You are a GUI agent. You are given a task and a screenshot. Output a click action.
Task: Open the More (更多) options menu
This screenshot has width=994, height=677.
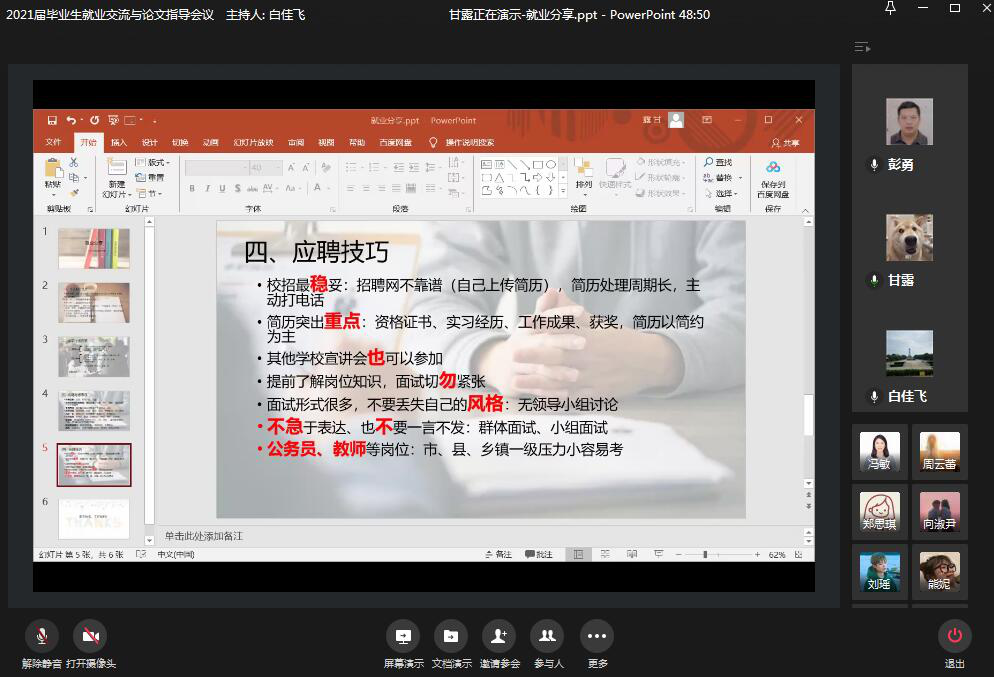(597, 636)
